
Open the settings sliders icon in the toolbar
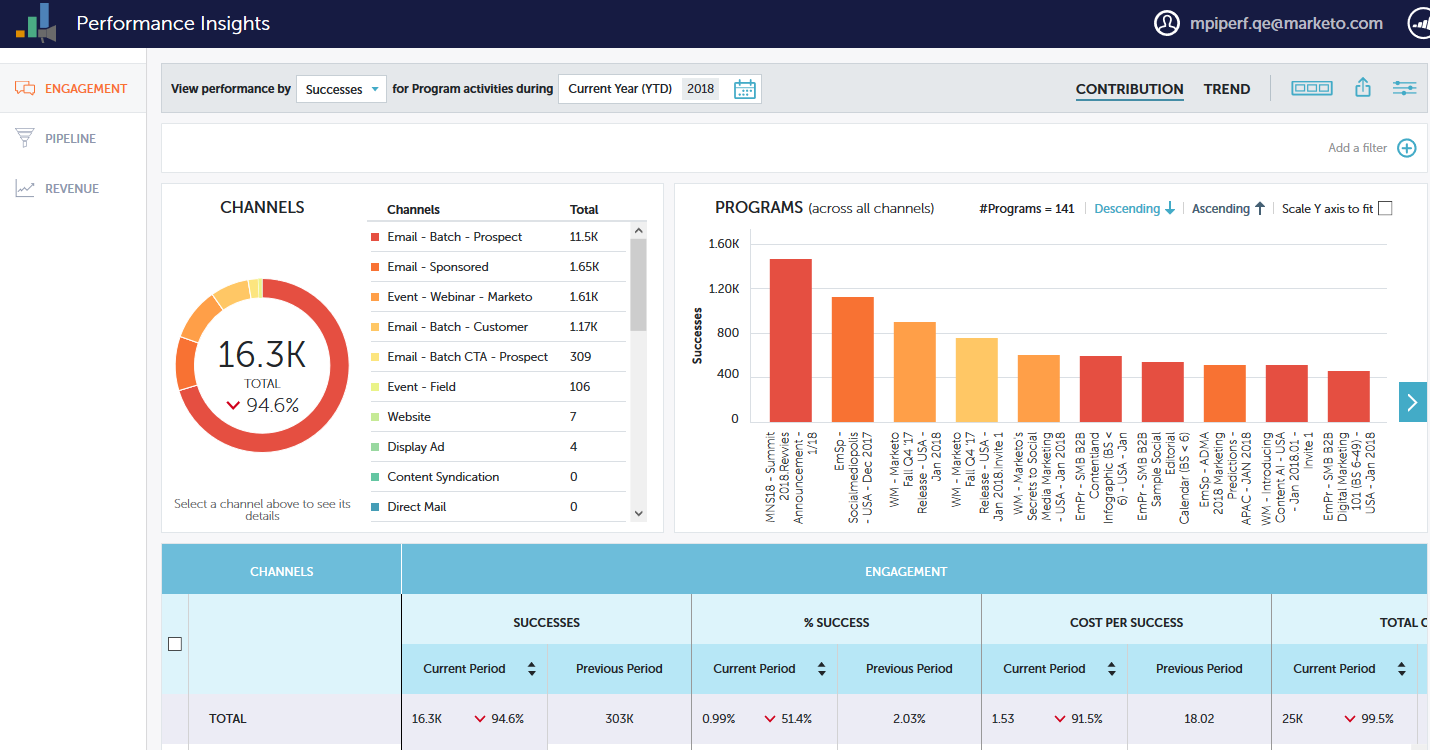[1405, 88]
